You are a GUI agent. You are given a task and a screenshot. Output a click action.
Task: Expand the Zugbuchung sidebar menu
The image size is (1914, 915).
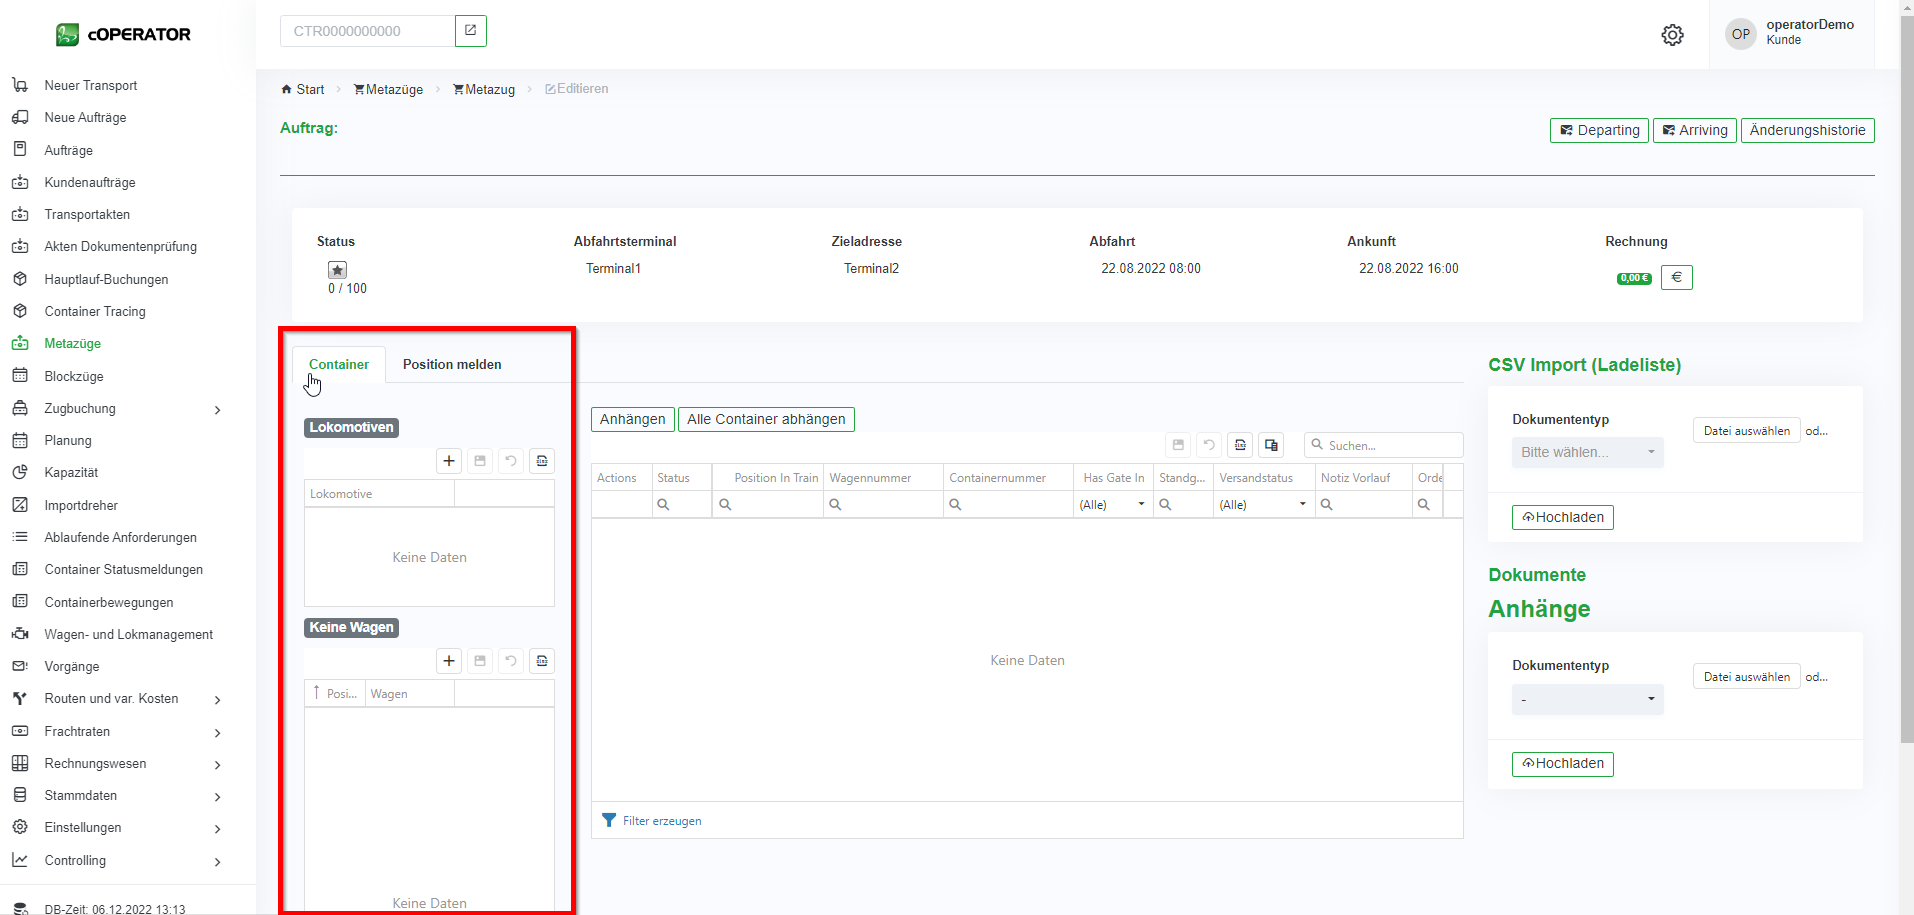(x=217, y=409)
